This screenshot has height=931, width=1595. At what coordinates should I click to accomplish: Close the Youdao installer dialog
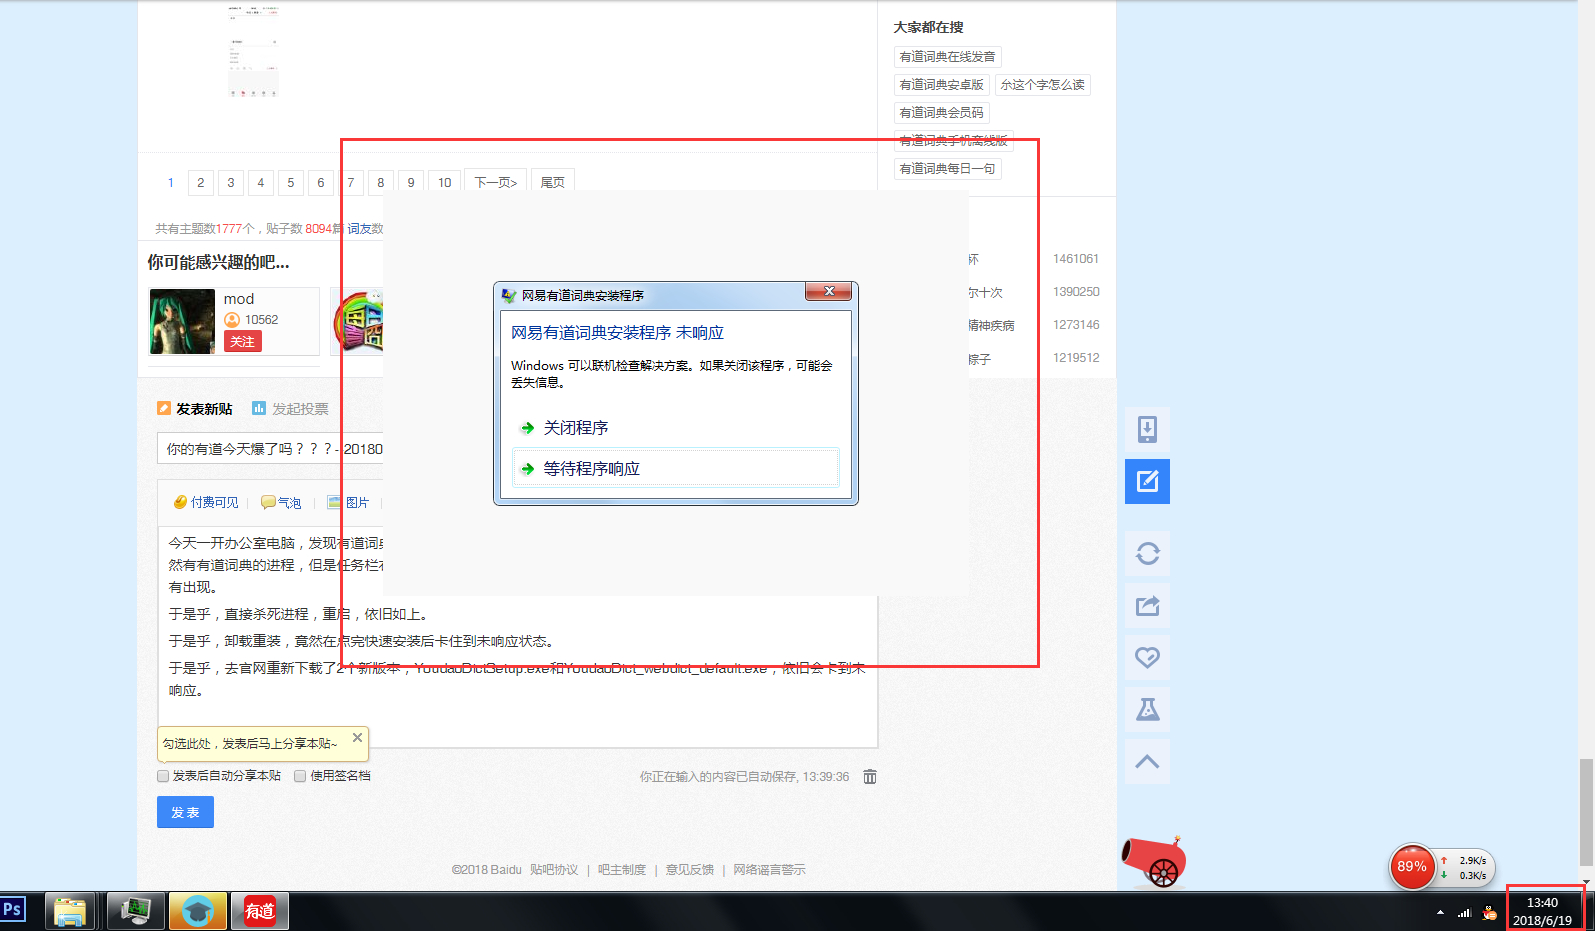(829, 291)
